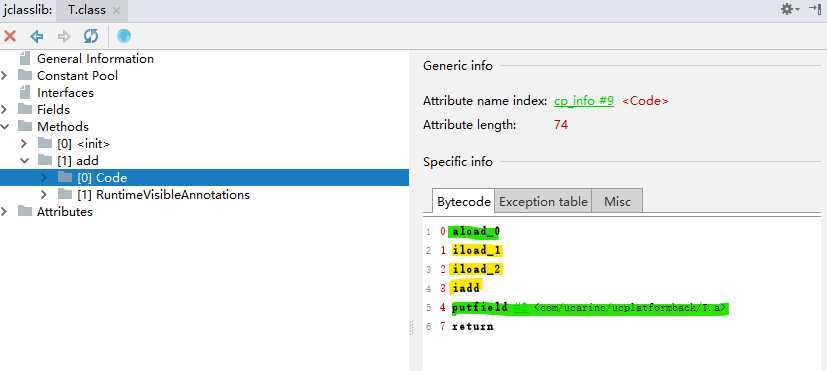Collapse the [1] add method
This screenshot has height=371, width=827.
click(x=24, y=160)
